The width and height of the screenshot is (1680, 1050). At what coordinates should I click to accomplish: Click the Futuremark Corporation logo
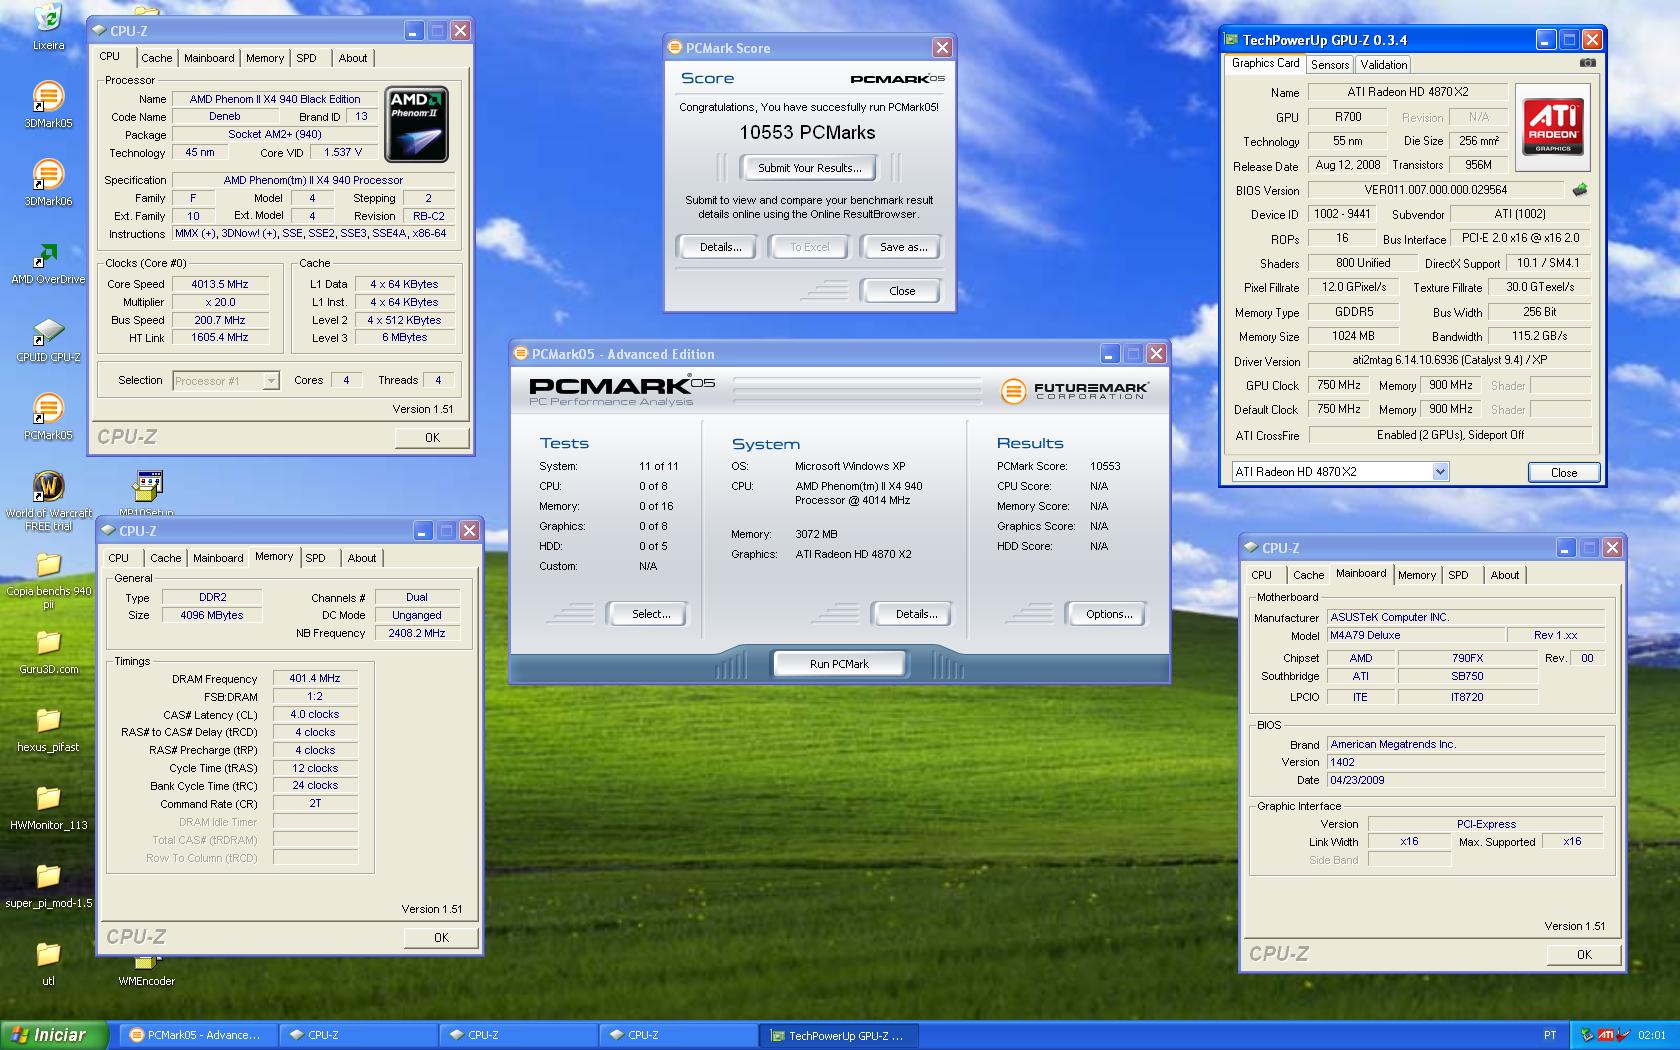point(1075,390)
